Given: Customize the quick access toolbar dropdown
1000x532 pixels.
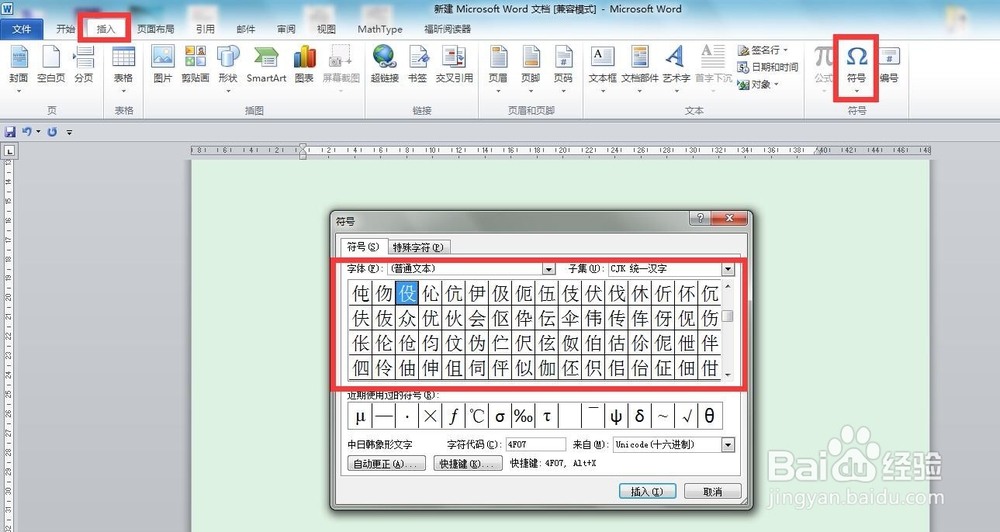Looking at the screenshot, I should click(70, 132).
